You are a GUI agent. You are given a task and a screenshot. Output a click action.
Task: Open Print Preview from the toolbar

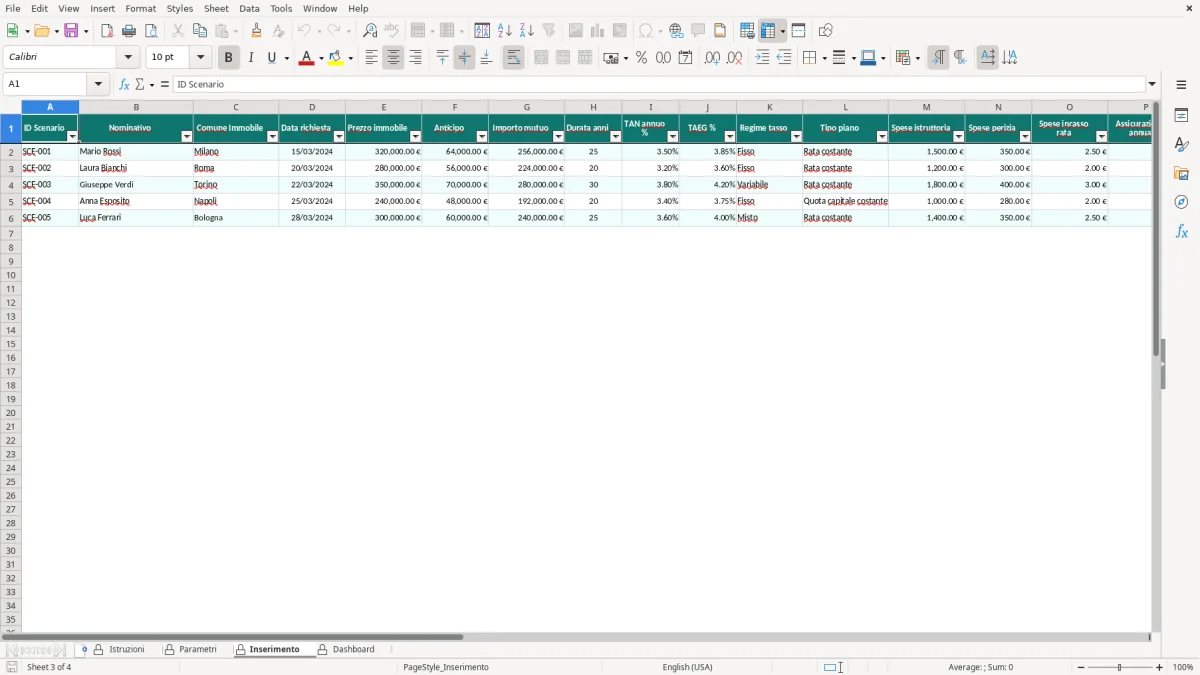[x=151, y=31]
